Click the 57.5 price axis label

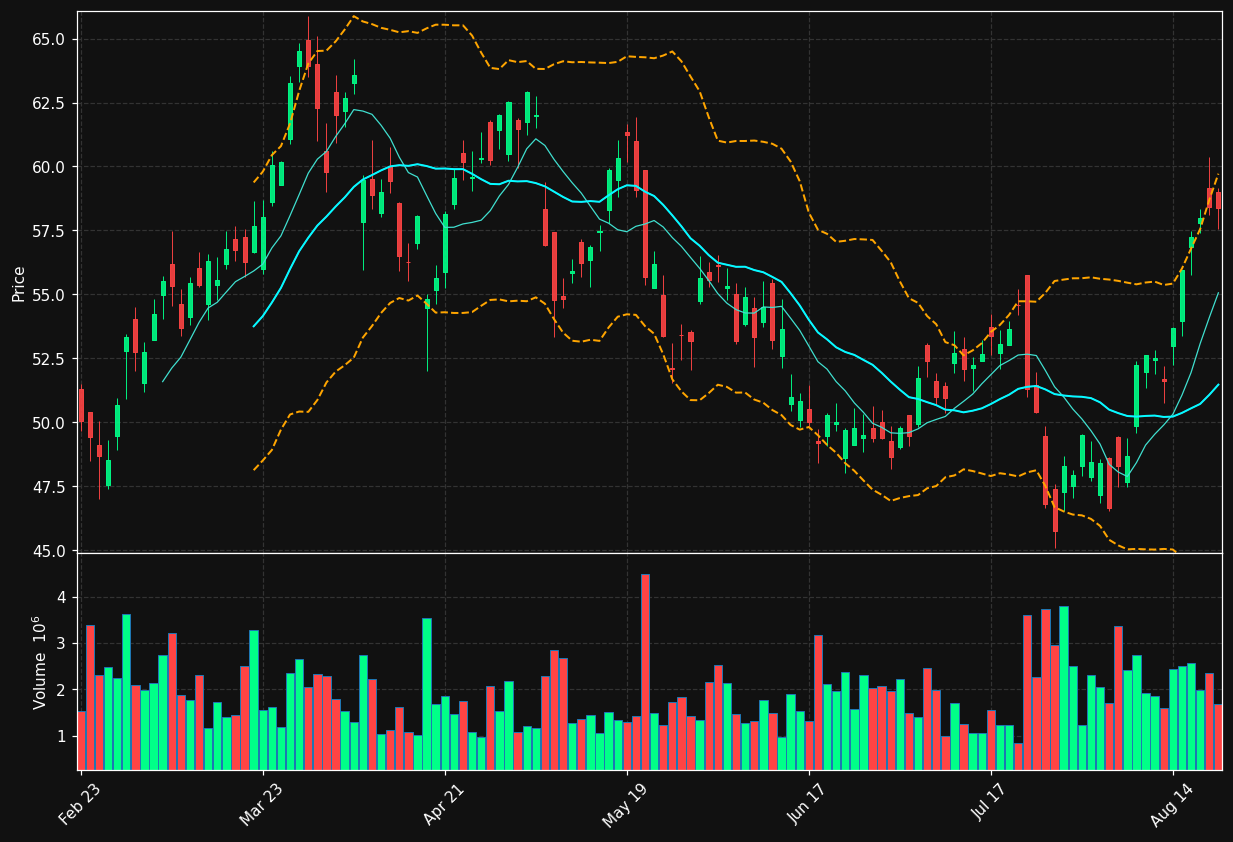click(48, 231)
